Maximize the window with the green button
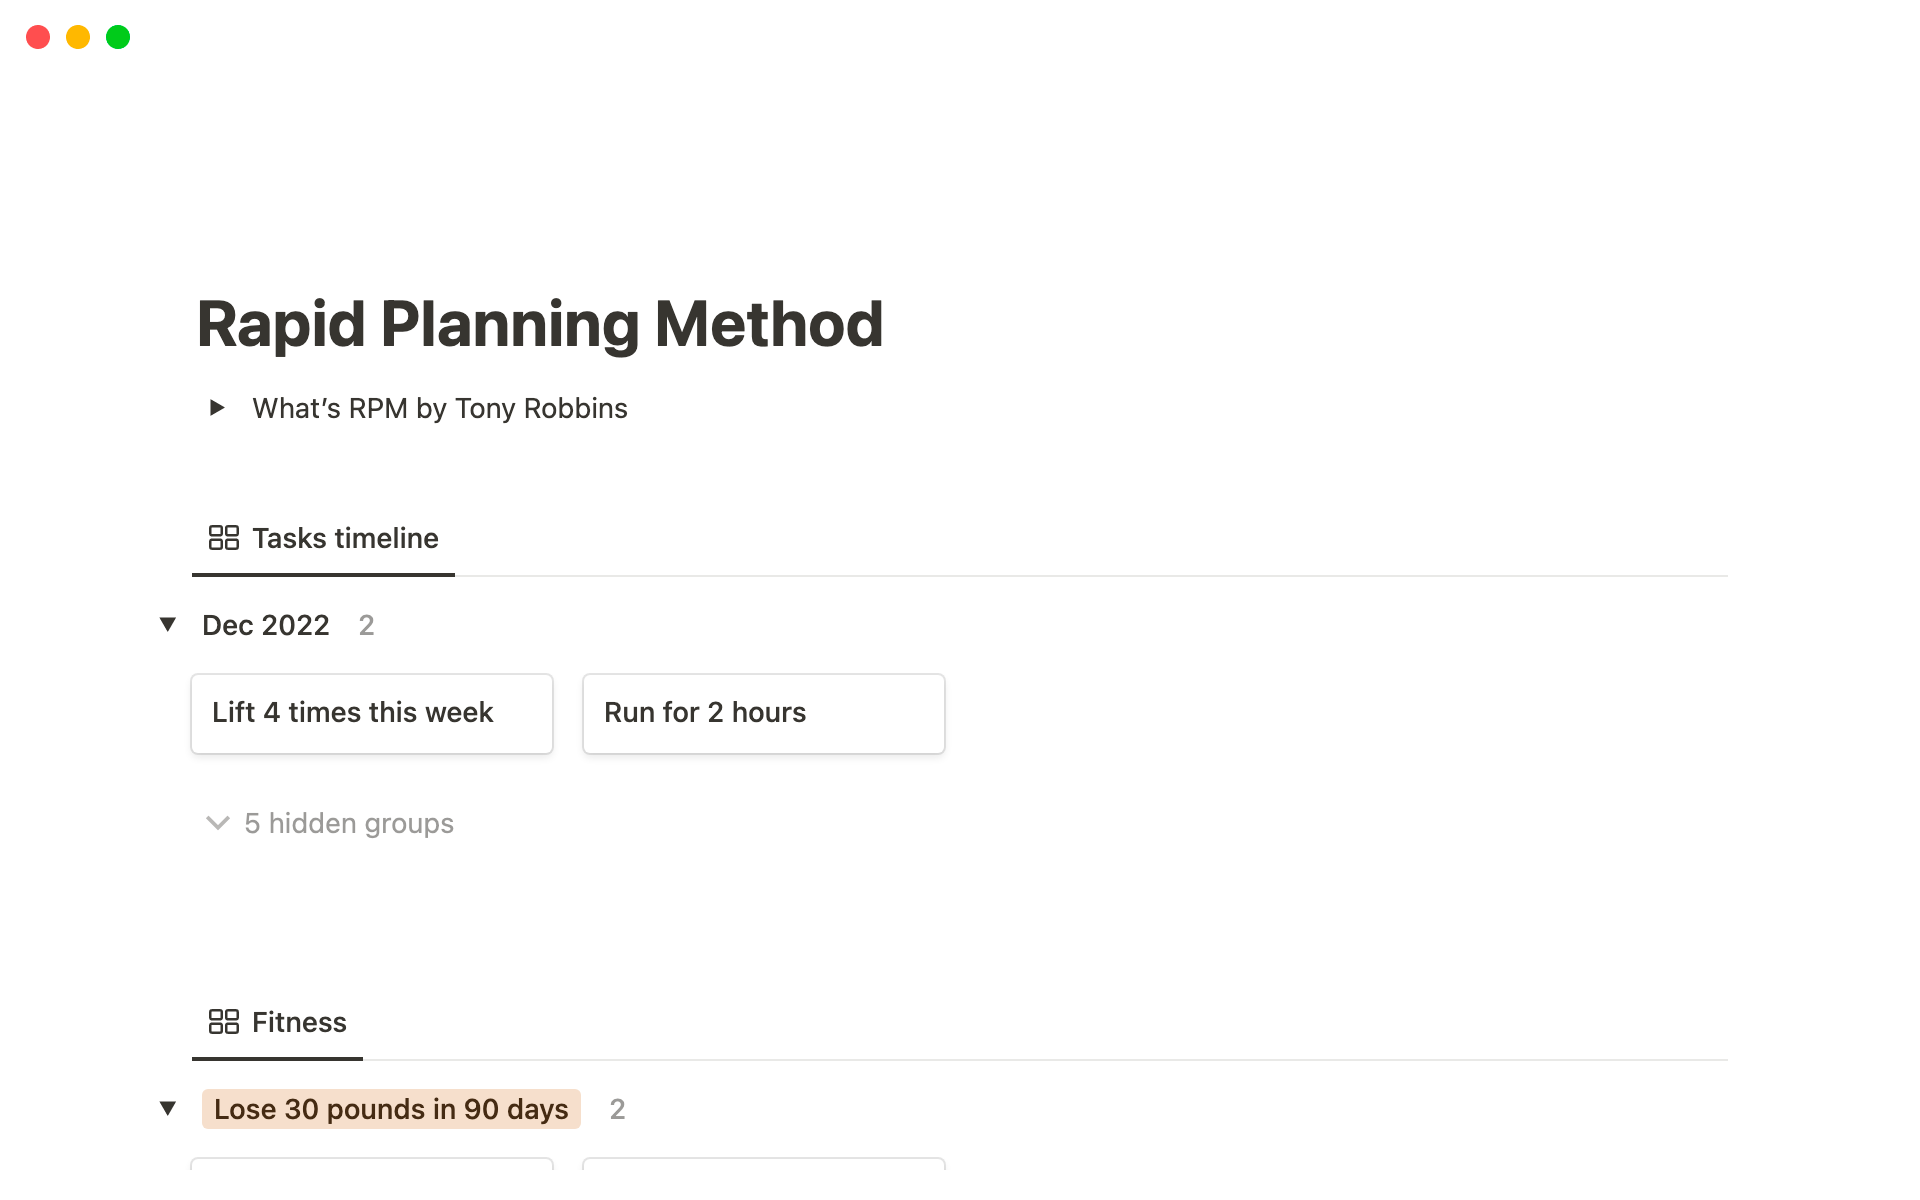Image resolution: width=1920 pixels, height=1200 pixels. click(118, 37)
